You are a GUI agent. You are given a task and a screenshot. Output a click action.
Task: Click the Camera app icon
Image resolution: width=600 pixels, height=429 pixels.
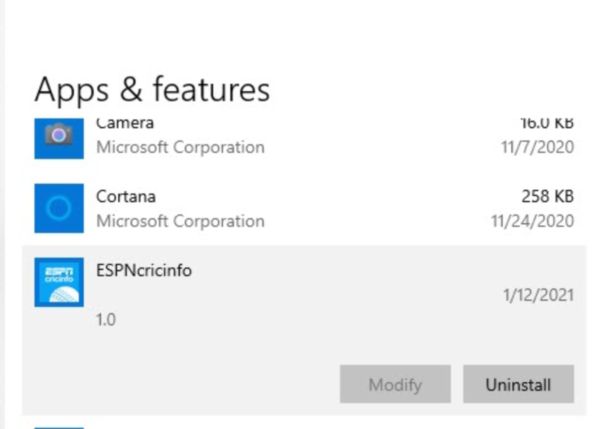point(59,137)
